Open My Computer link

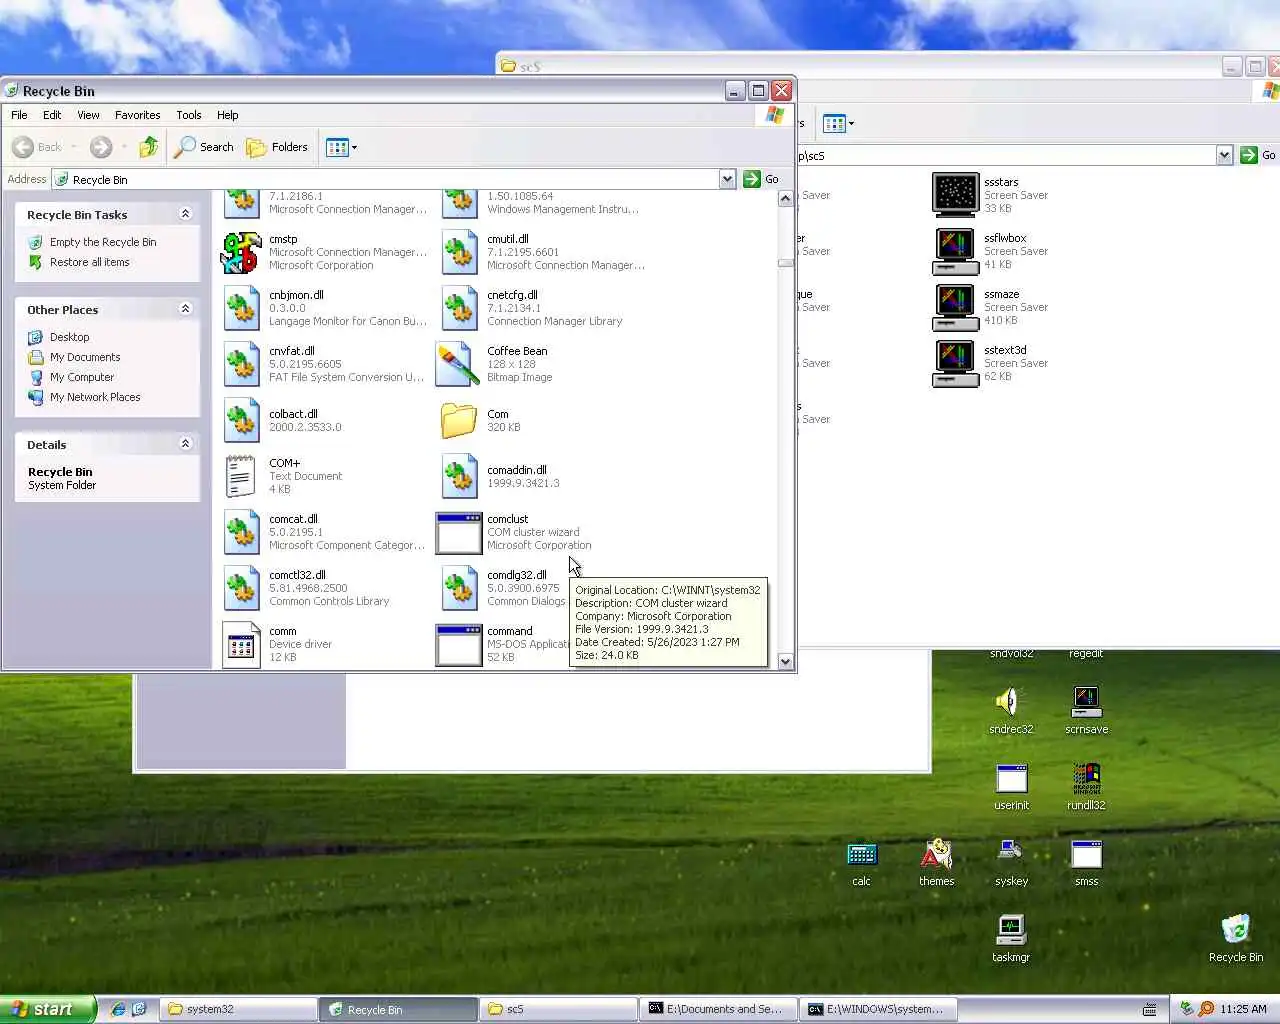pos(82,377)
